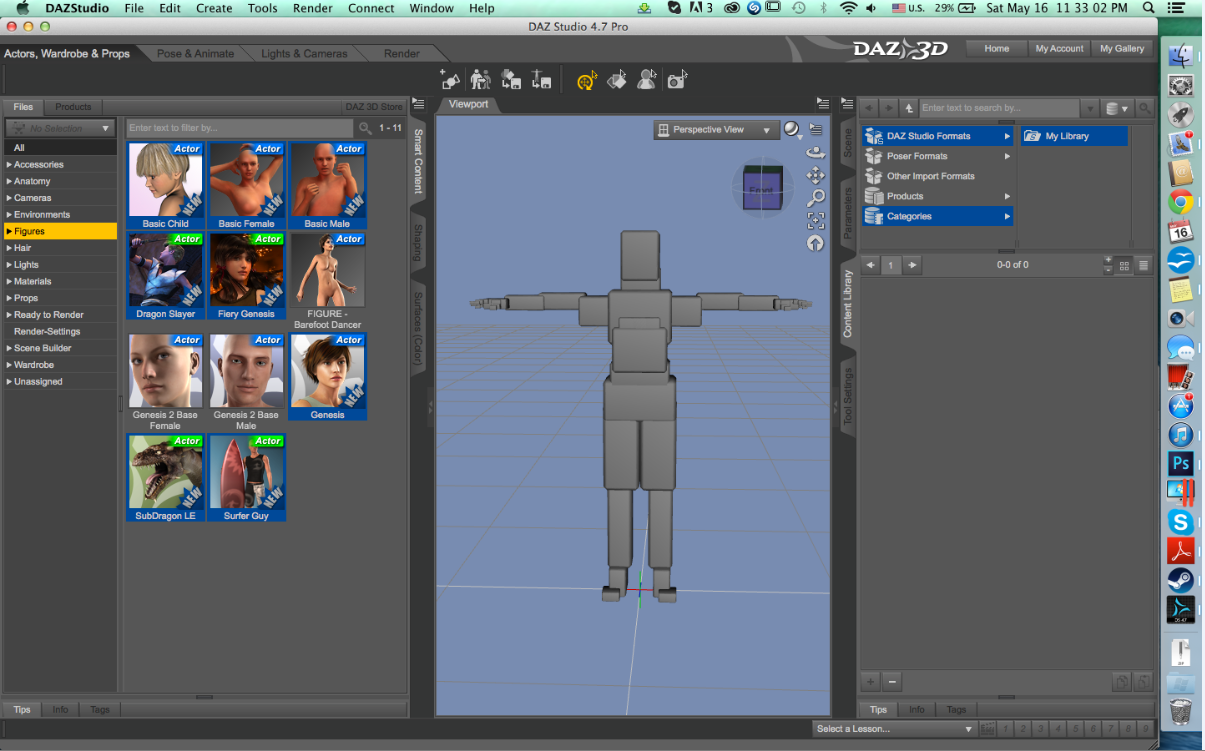Click the viewport Orbit camera icon
Viewport: 1205px width, 751px height.
(816, 153)
